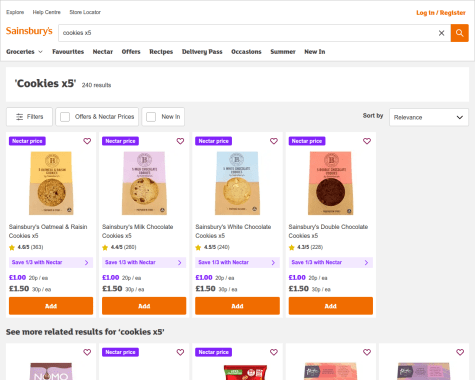Add Oatmeal & Raisin Cookies to trolley
This screenshot has height=380, width=475.
(x=51, y=306)
